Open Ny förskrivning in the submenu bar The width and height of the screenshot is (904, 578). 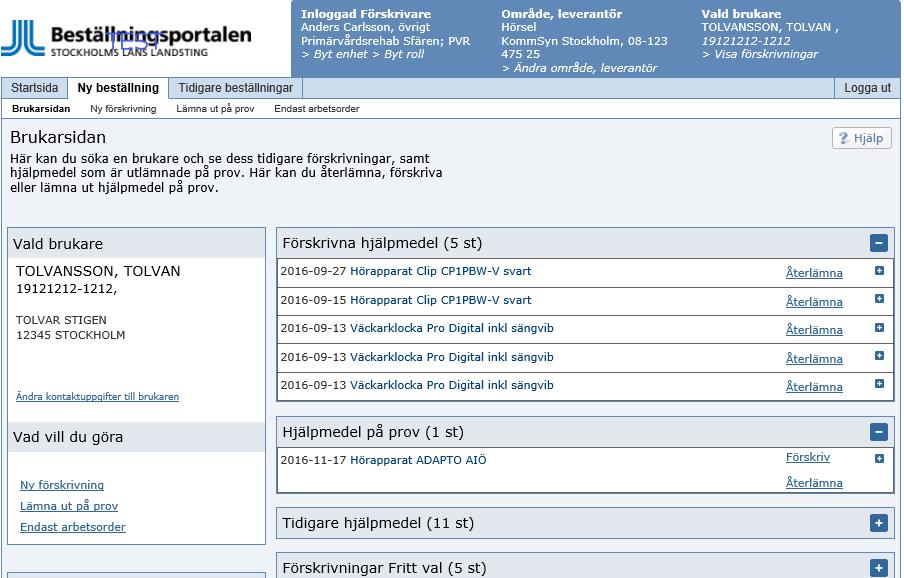pos(123,109)
